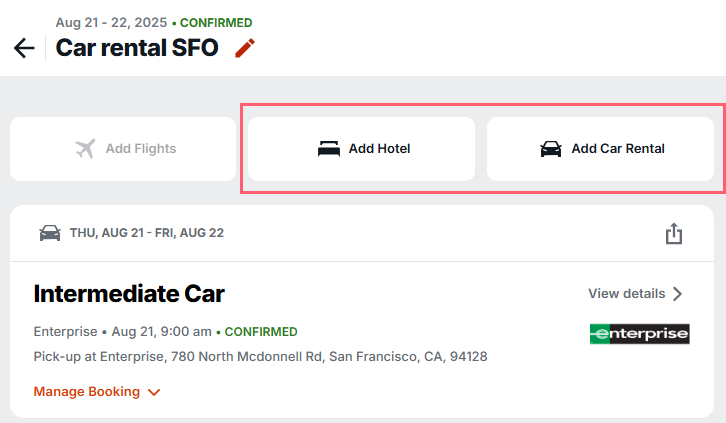
Task: Click the car icon beside the trip dates
Action: (50, 233)
